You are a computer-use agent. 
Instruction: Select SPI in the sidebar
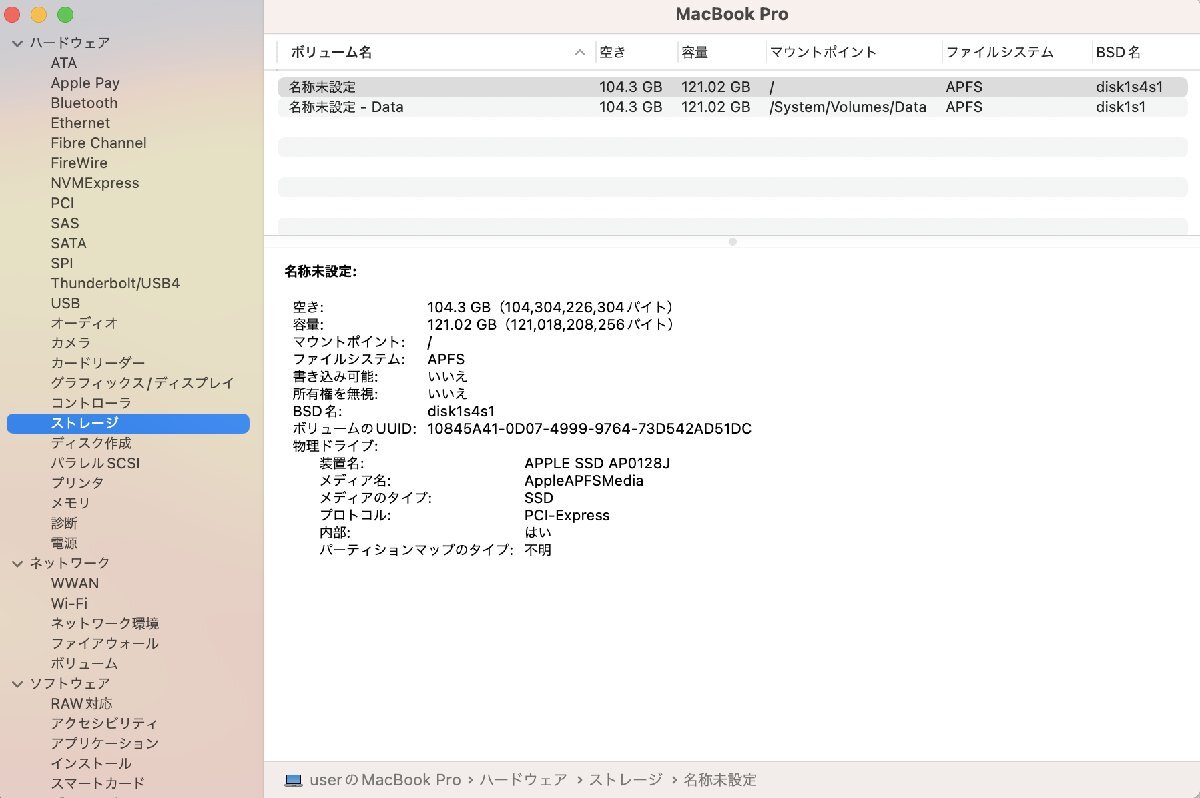point(62,263)
